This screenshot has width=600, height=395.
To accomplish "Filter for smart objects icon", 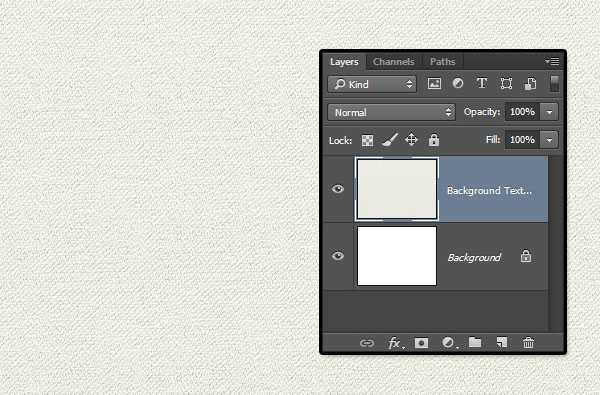I will pyautogui.click(x=530, y=83).
